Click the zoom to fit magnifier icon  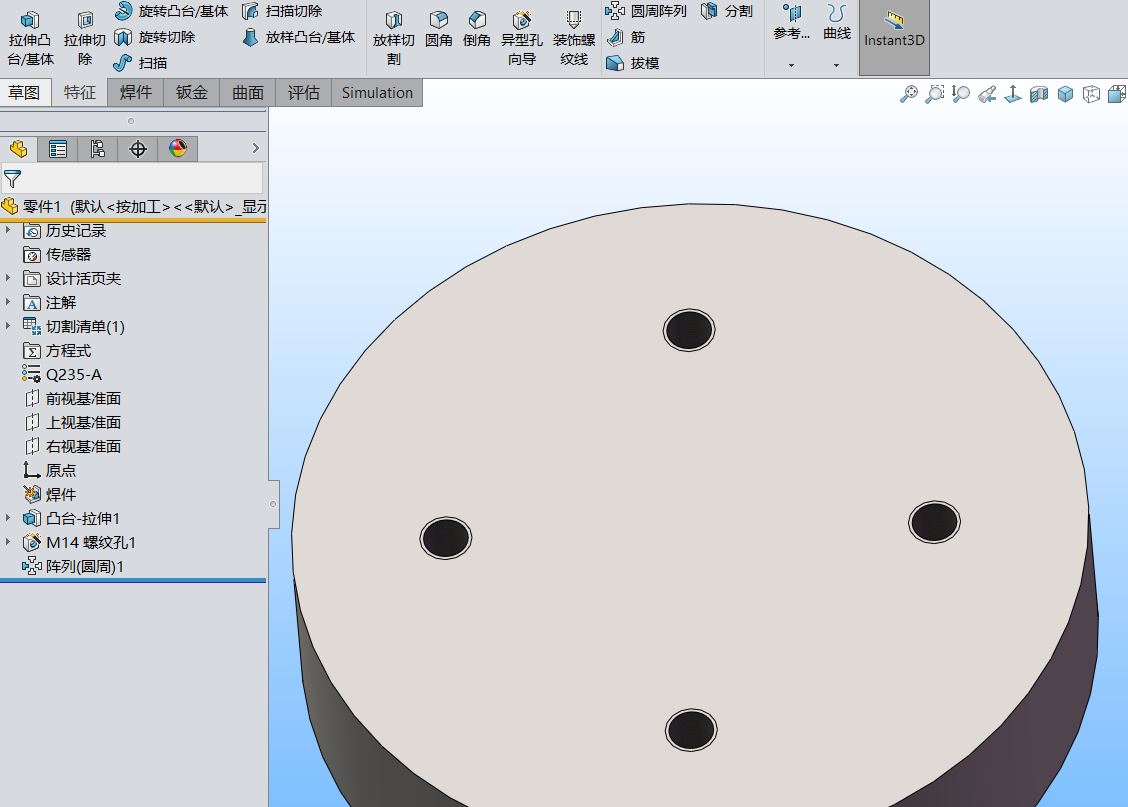pos(908,94)
